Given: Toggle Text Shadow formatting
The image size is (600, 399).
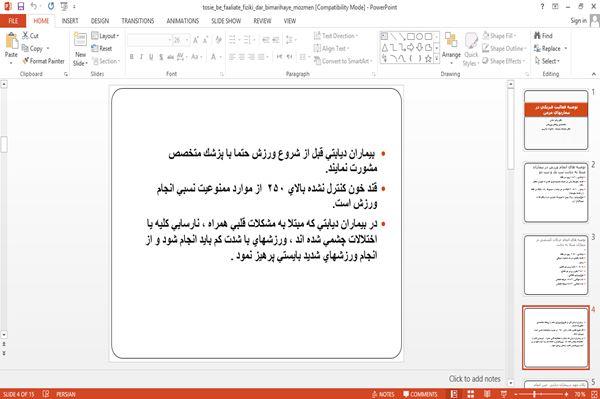Looking at the screenshot, I should 161,57.
